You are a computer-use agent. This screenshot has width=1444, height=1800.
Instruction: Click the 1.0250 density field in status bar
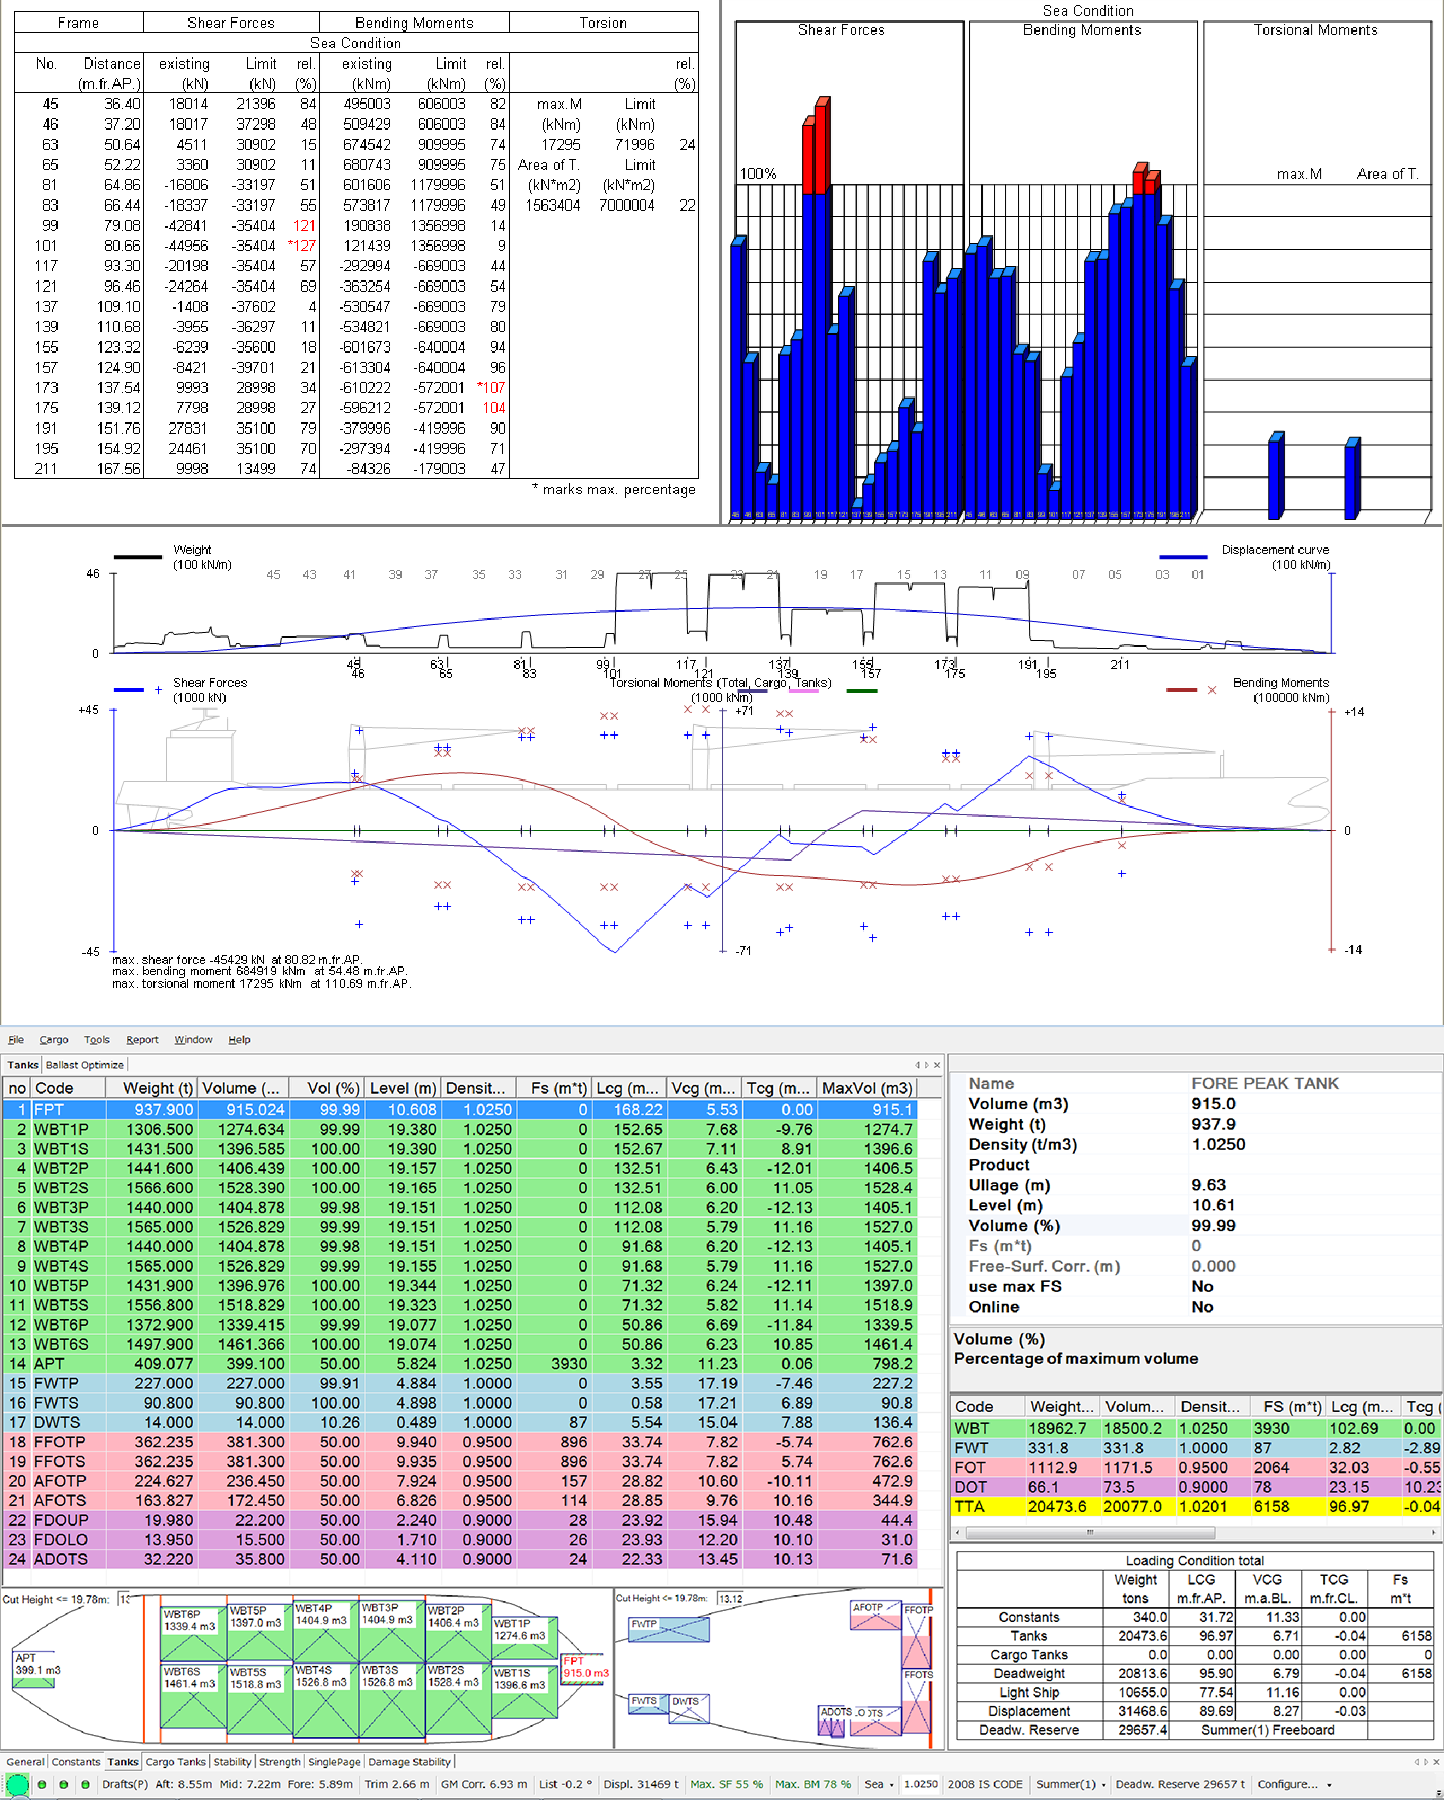[x=921, y=1784]
